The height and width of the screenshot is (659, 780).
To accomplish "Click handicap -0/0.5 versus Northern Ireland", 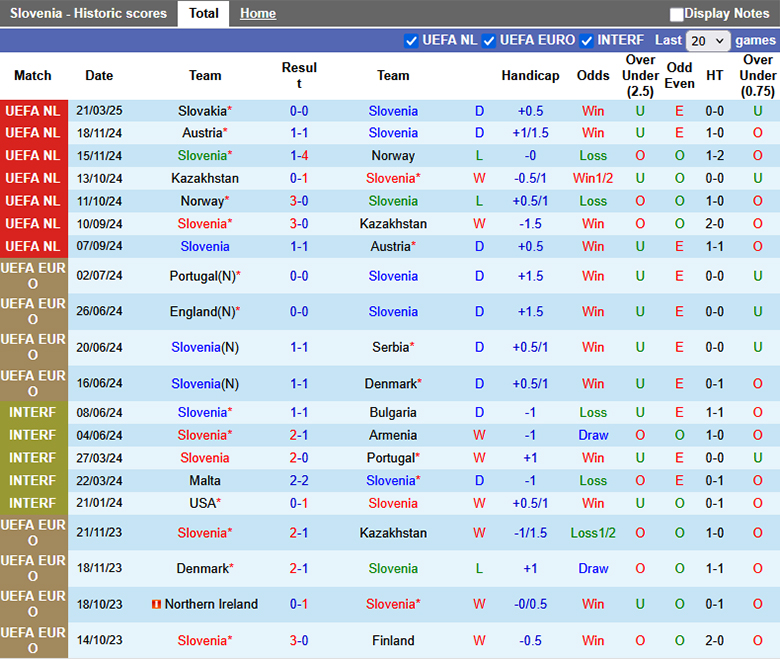I will pos(530,604).
